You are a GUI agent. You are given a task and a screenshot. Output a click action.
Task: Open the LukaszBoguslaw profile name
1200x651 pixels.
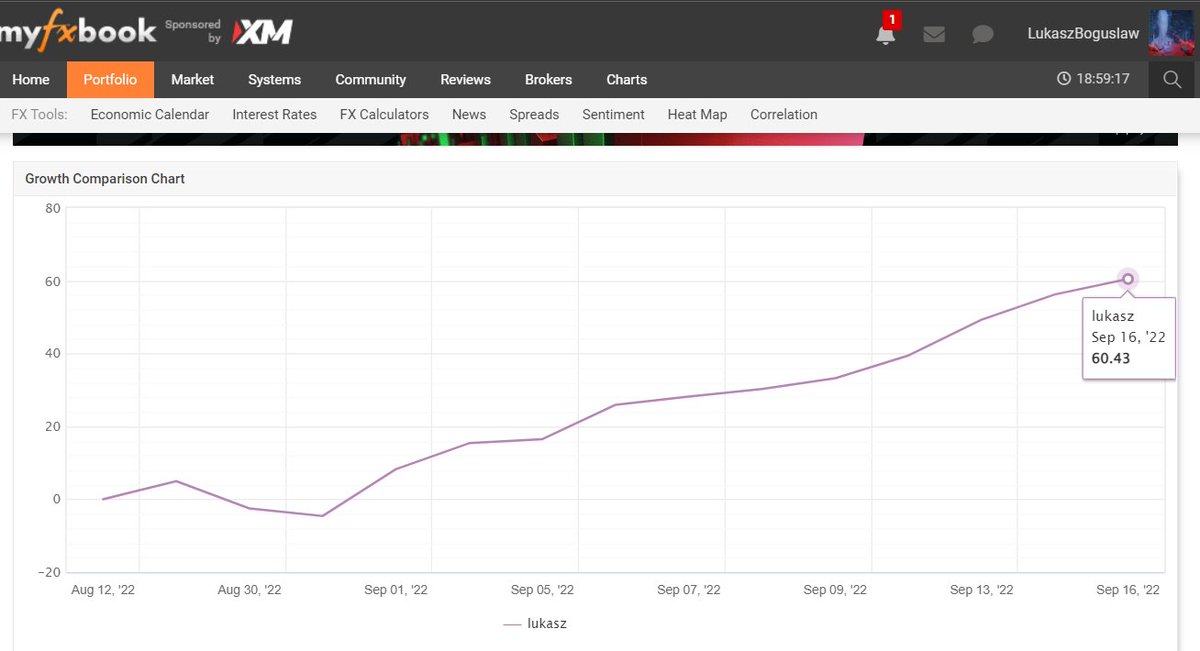coord(1083,34)
